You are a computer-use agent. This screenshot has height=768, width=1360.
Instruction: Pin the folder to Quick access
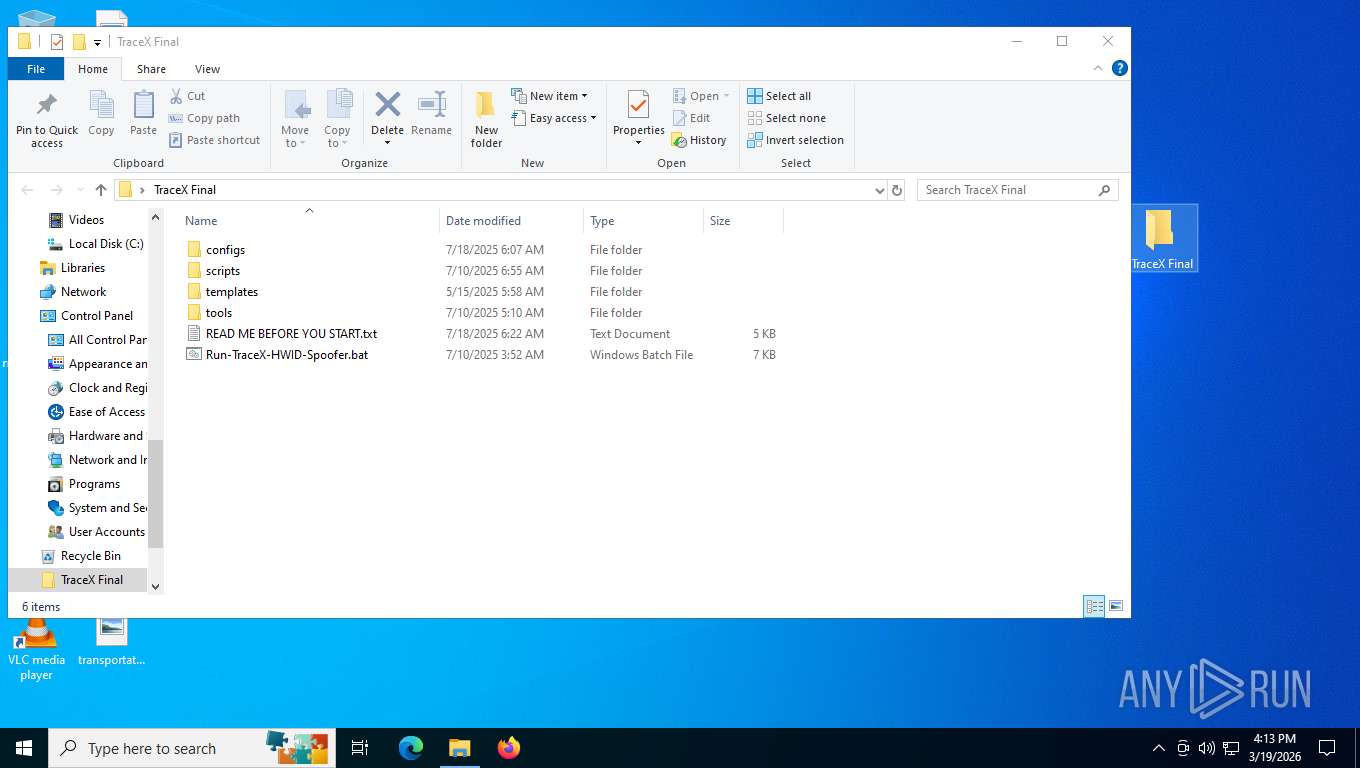(47, 120)
